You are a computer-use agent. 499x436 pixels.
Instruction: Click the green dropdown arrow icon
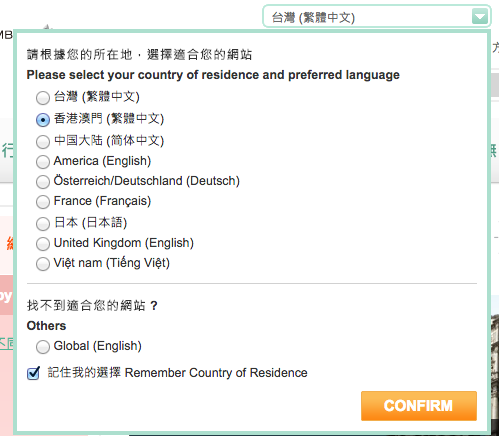(x=480, y=17)
